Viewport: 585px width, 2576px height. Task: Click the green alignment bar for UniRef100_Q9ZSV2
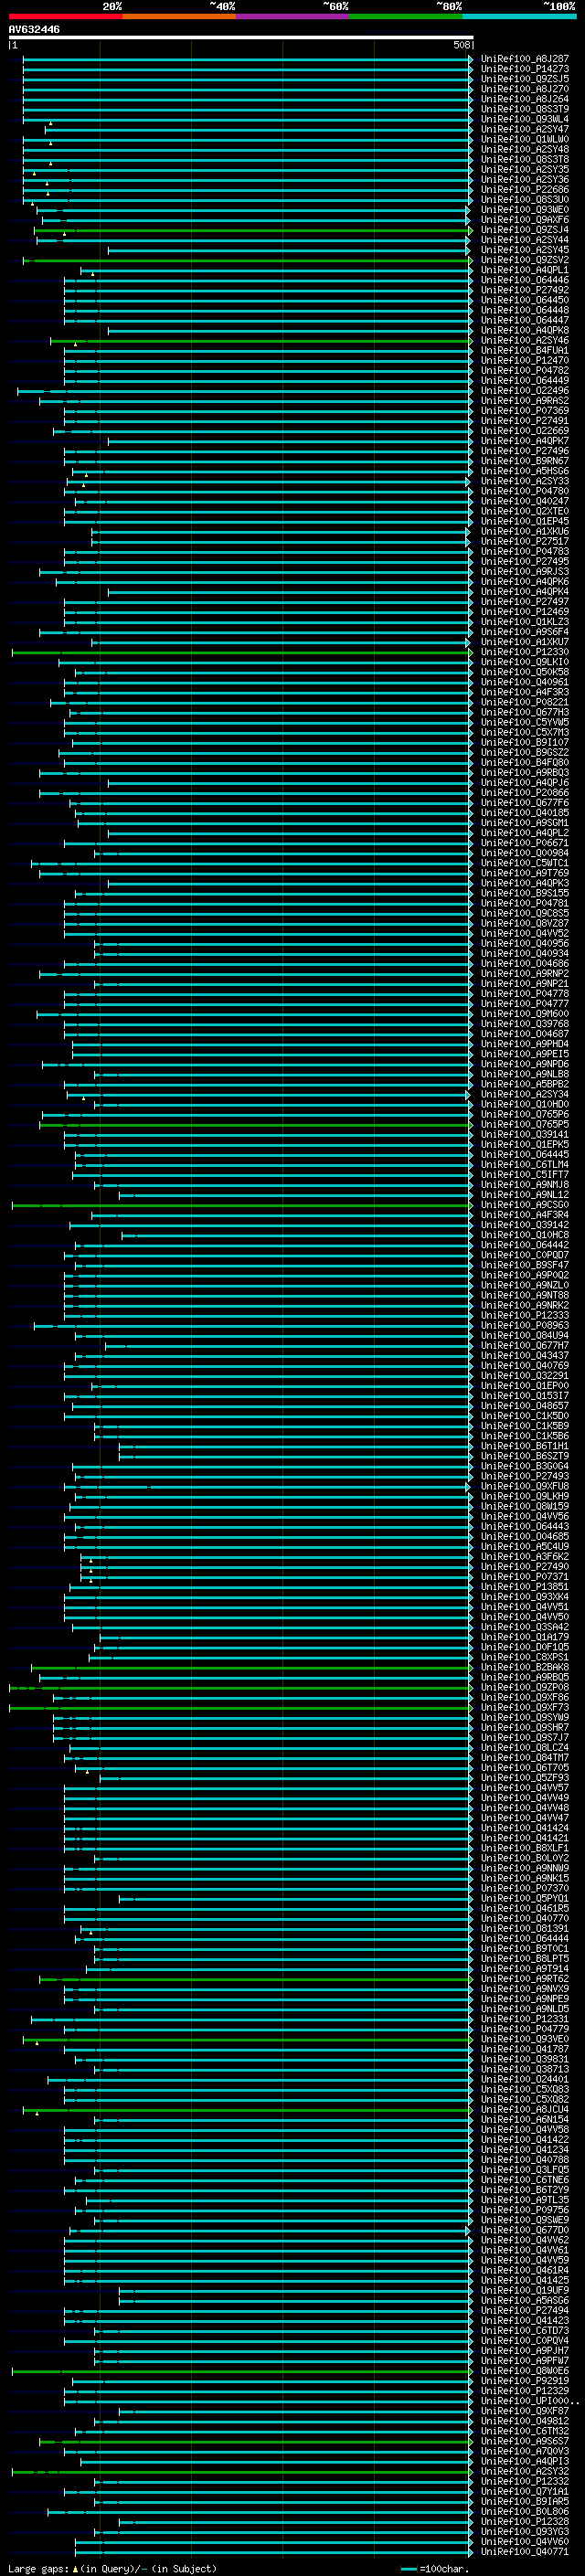(x=248, y=260)
